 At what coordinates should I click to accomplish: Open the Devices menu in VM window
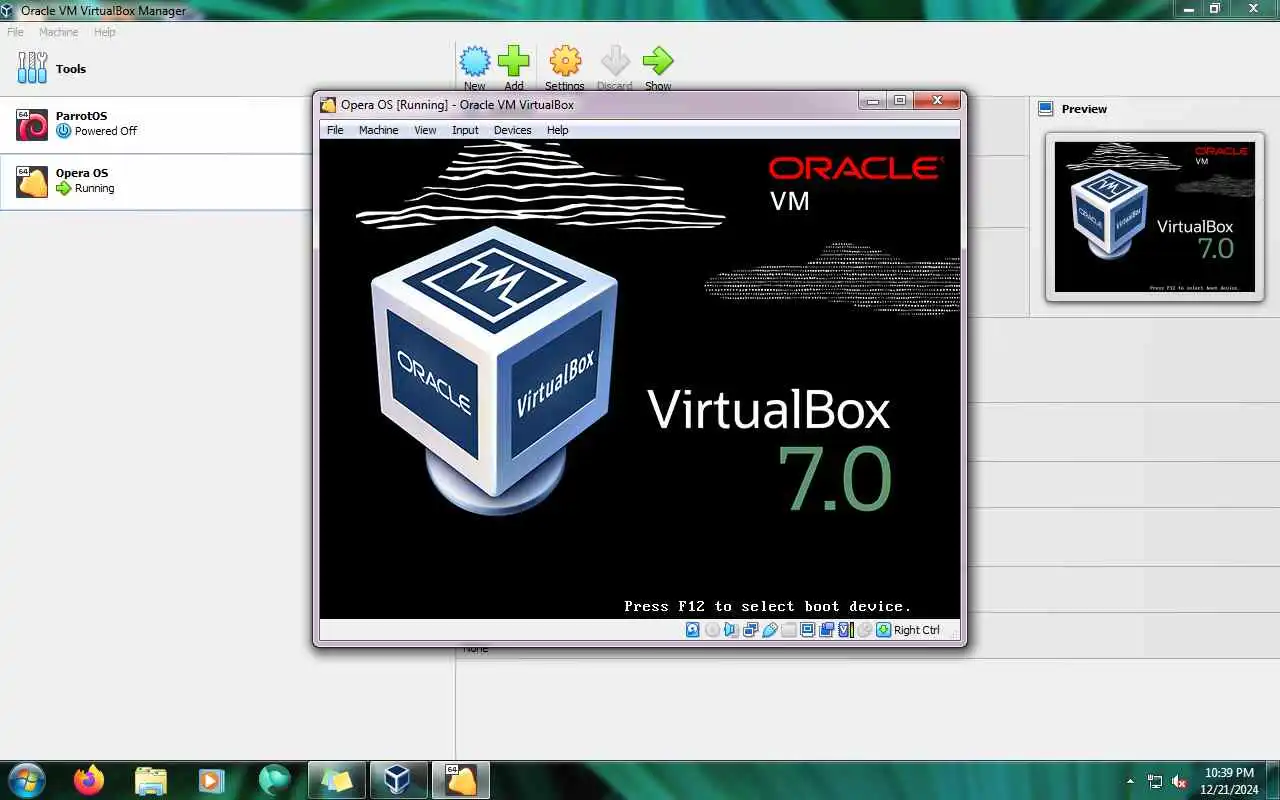513,130
